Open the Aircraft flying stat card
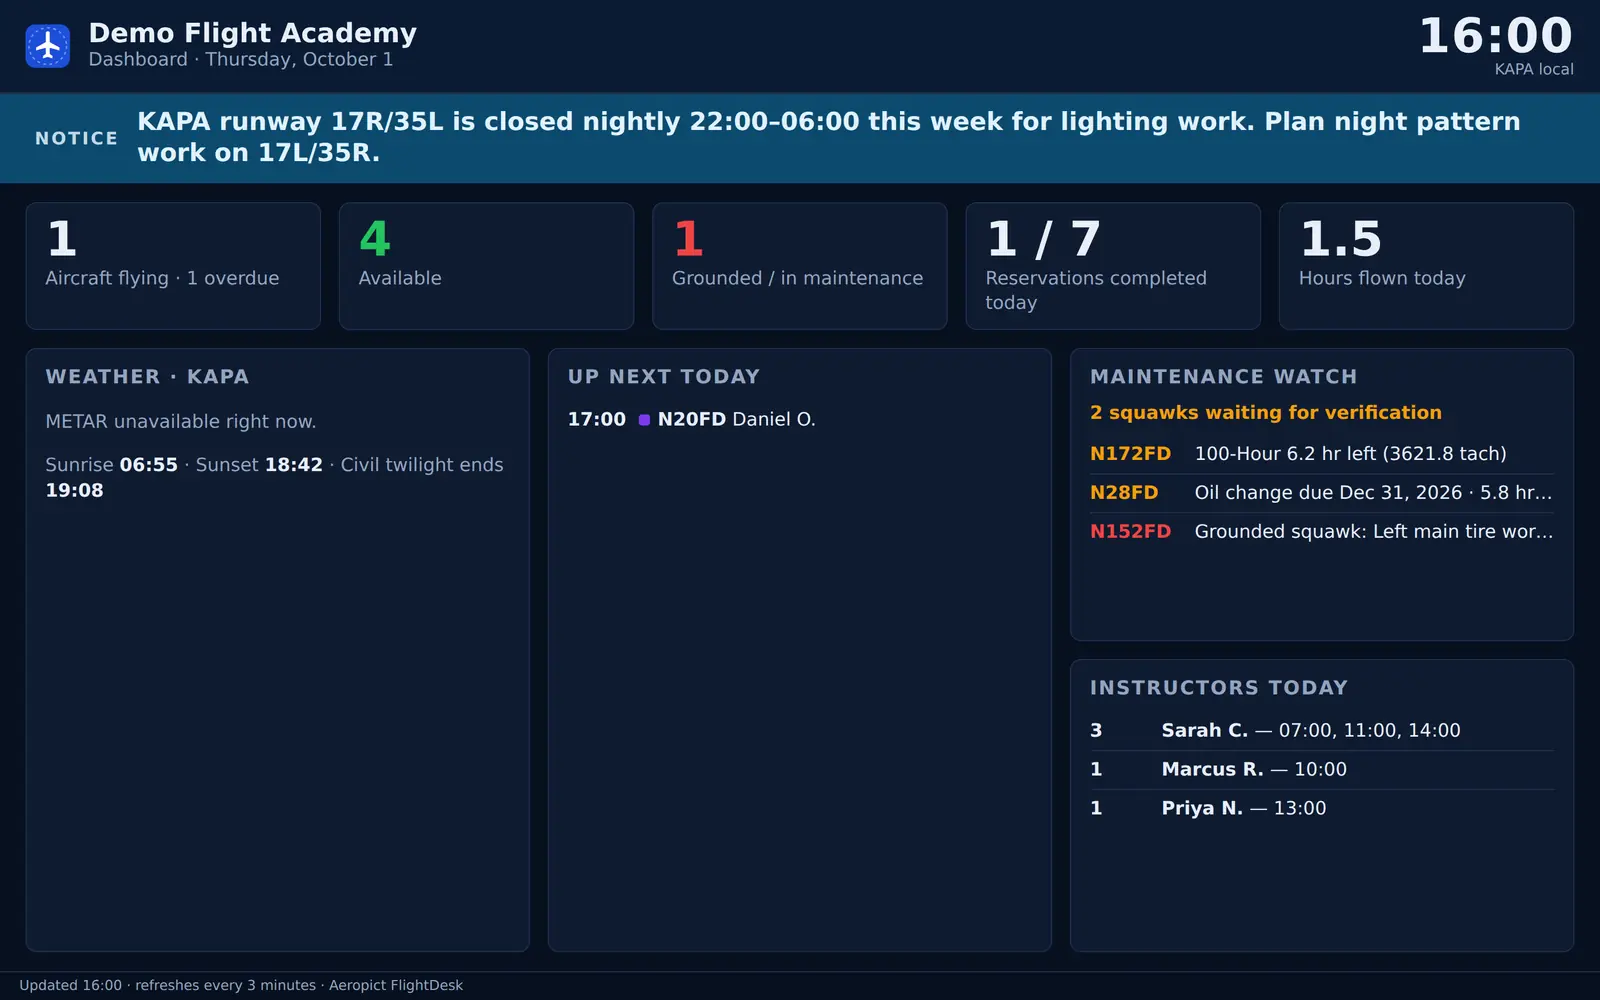Screen dimensions: 1600x1000 click(173, 266)
